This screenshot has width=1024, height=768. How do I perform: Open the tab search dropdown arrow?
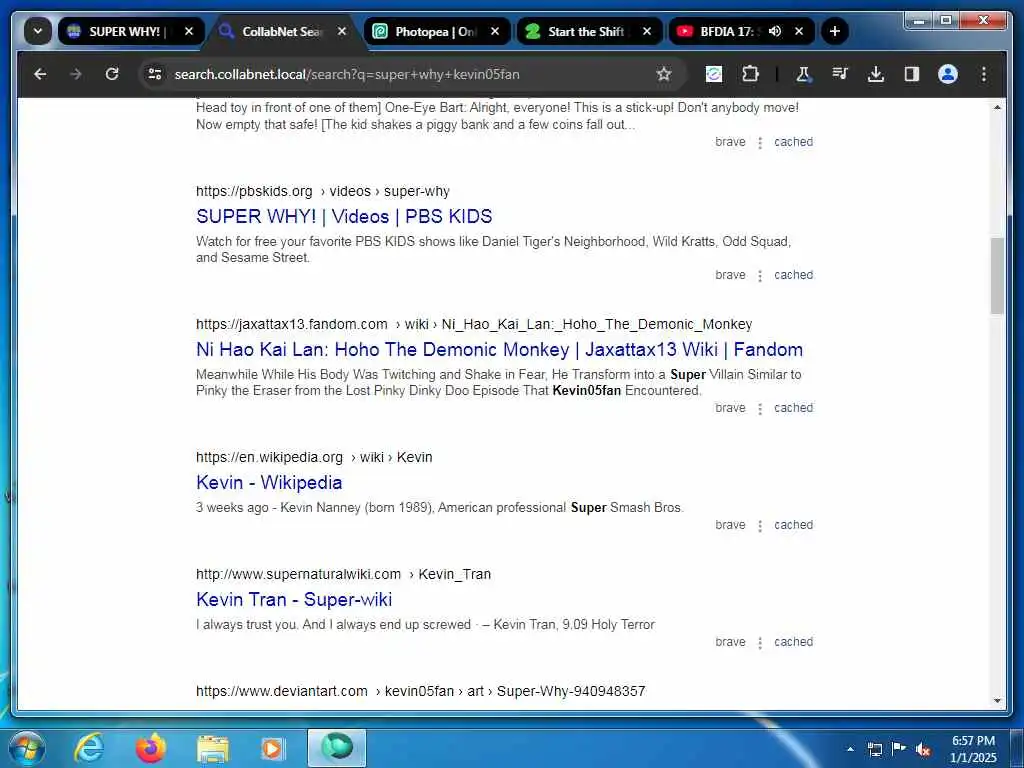37,31
